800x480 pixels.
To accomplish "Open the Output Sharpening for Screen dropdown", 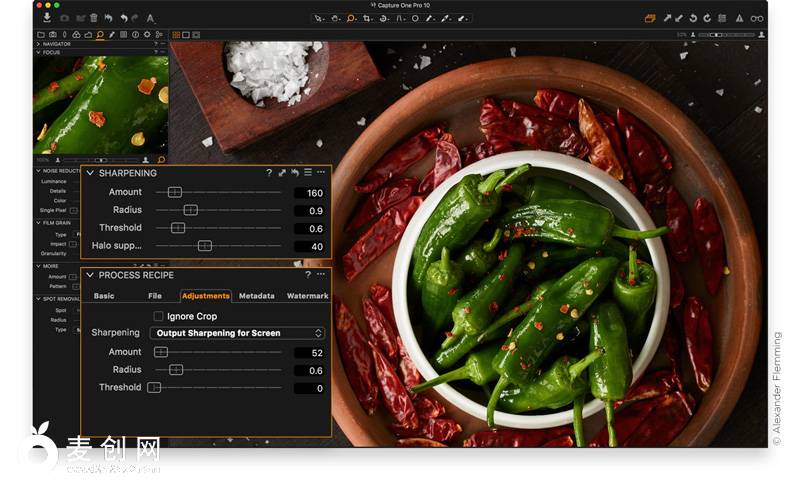I will pos(237,333).
